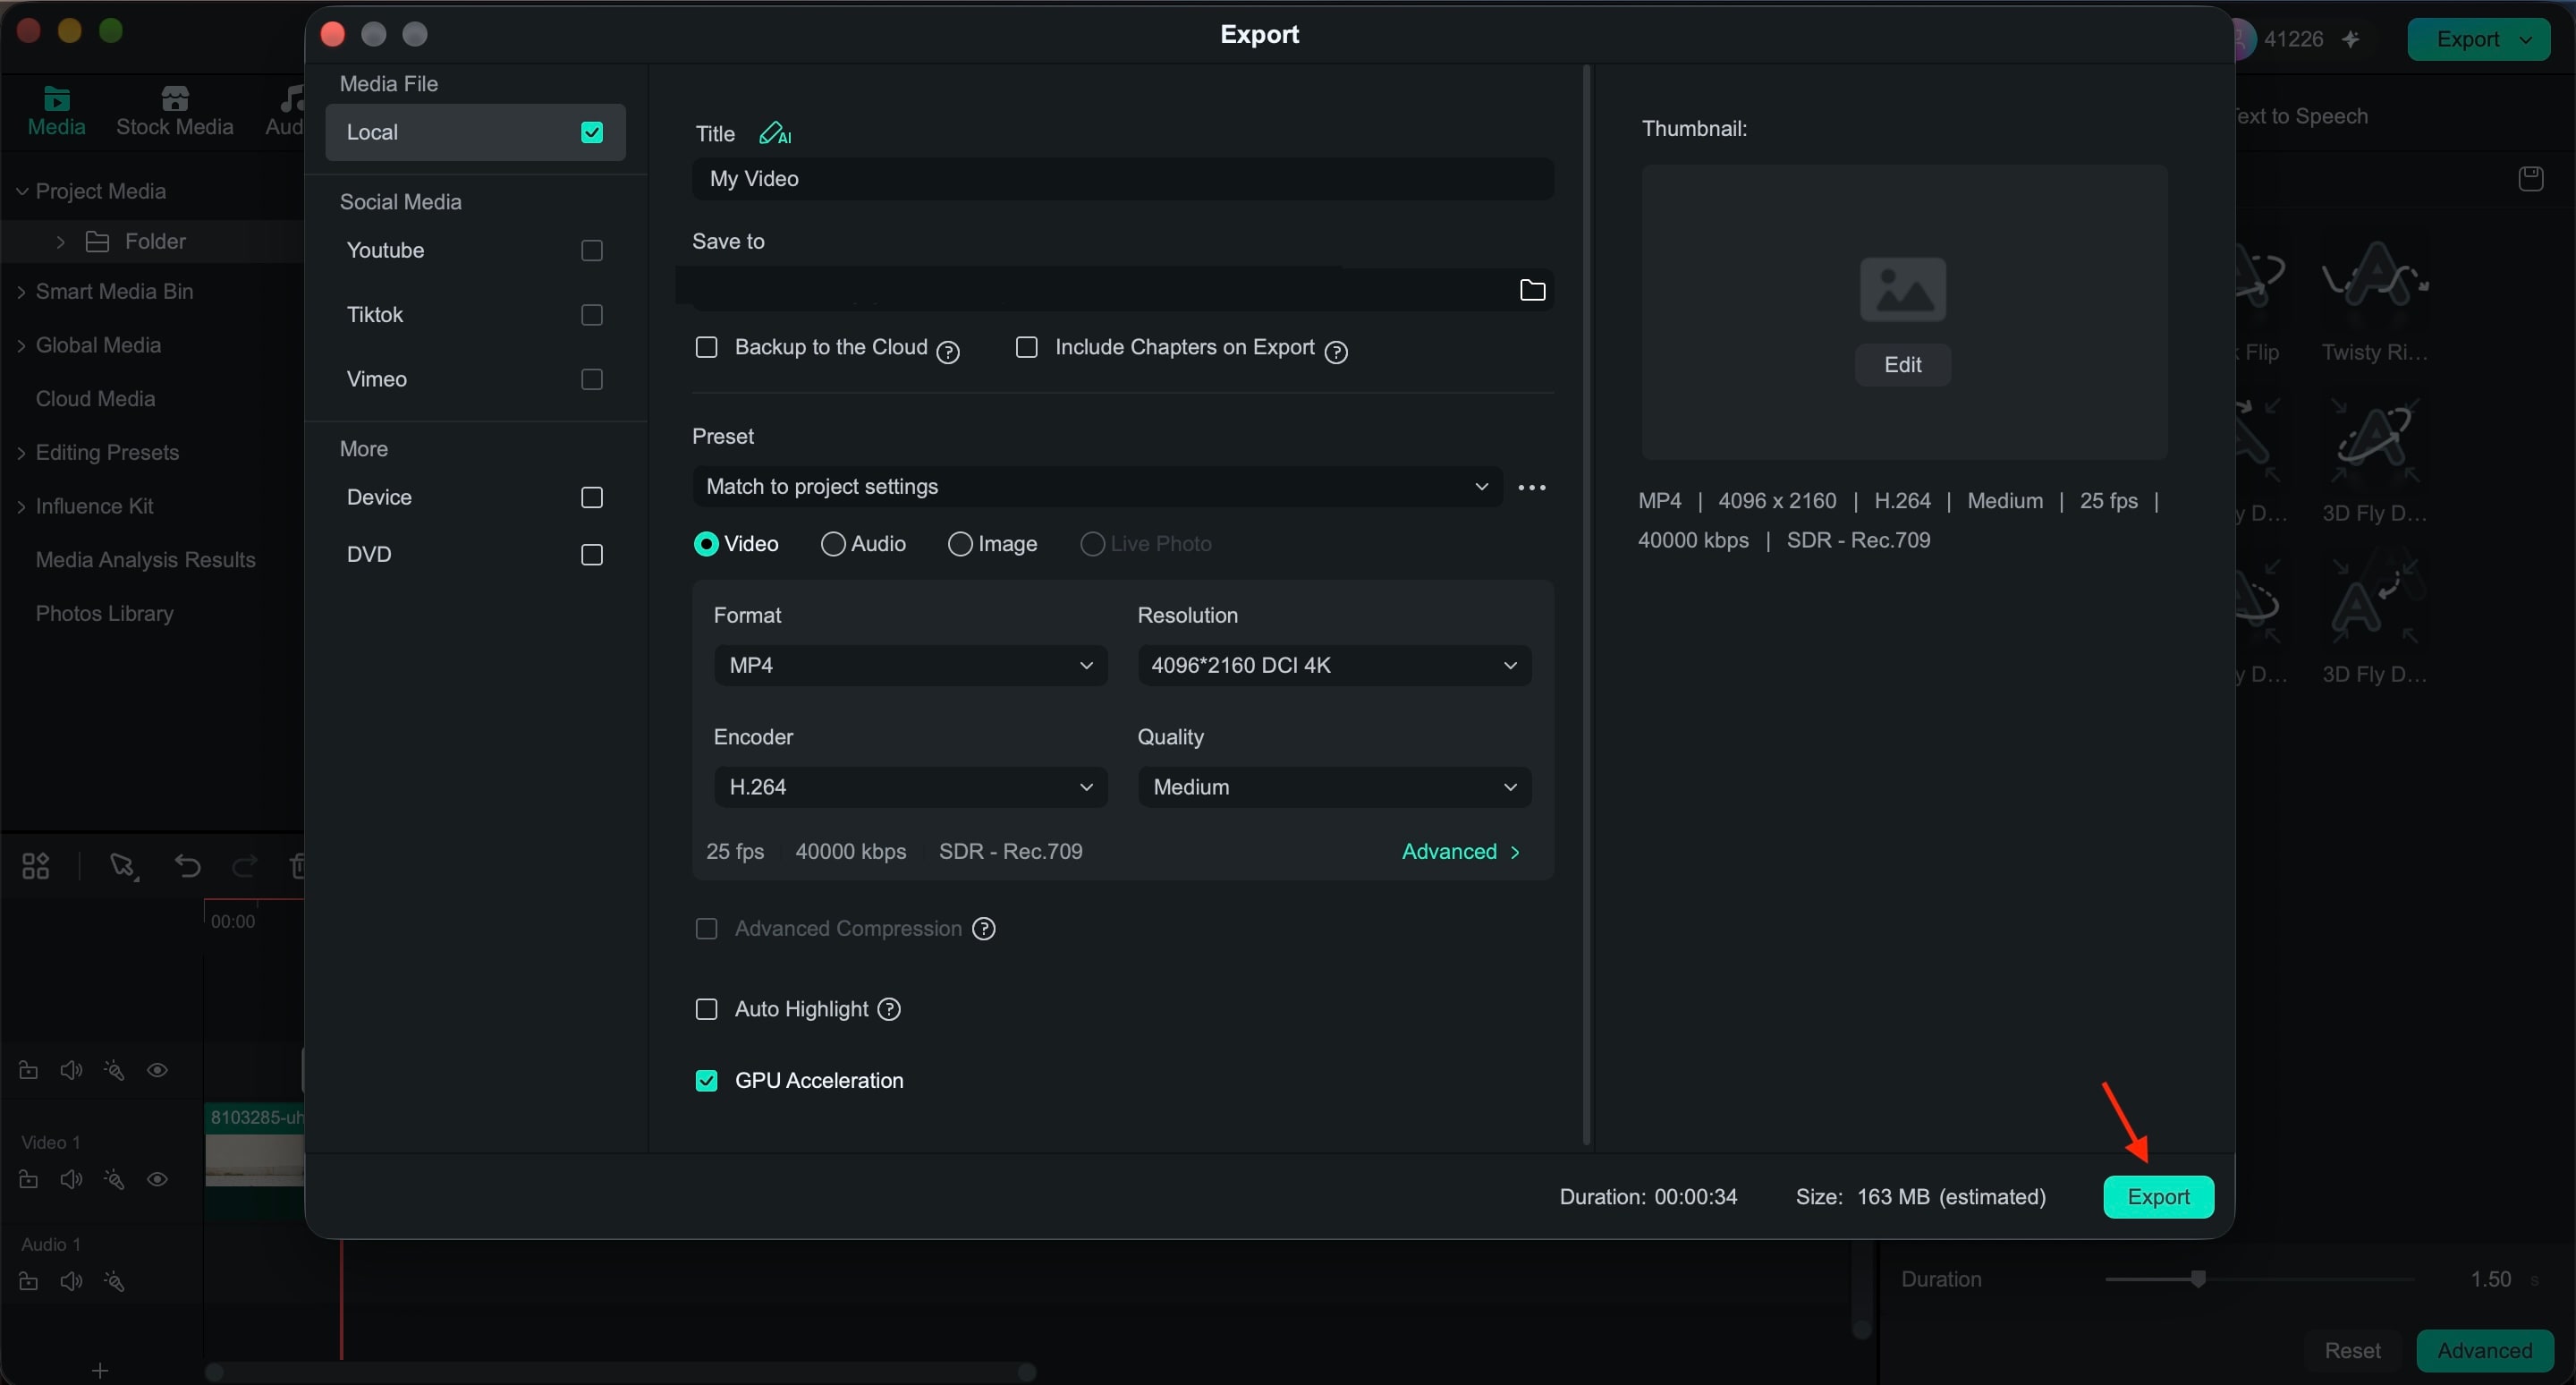Mute the Video 1 track speaker icon
Viewport: 2576px width, 1385px height.
[x=71, y=1179]
